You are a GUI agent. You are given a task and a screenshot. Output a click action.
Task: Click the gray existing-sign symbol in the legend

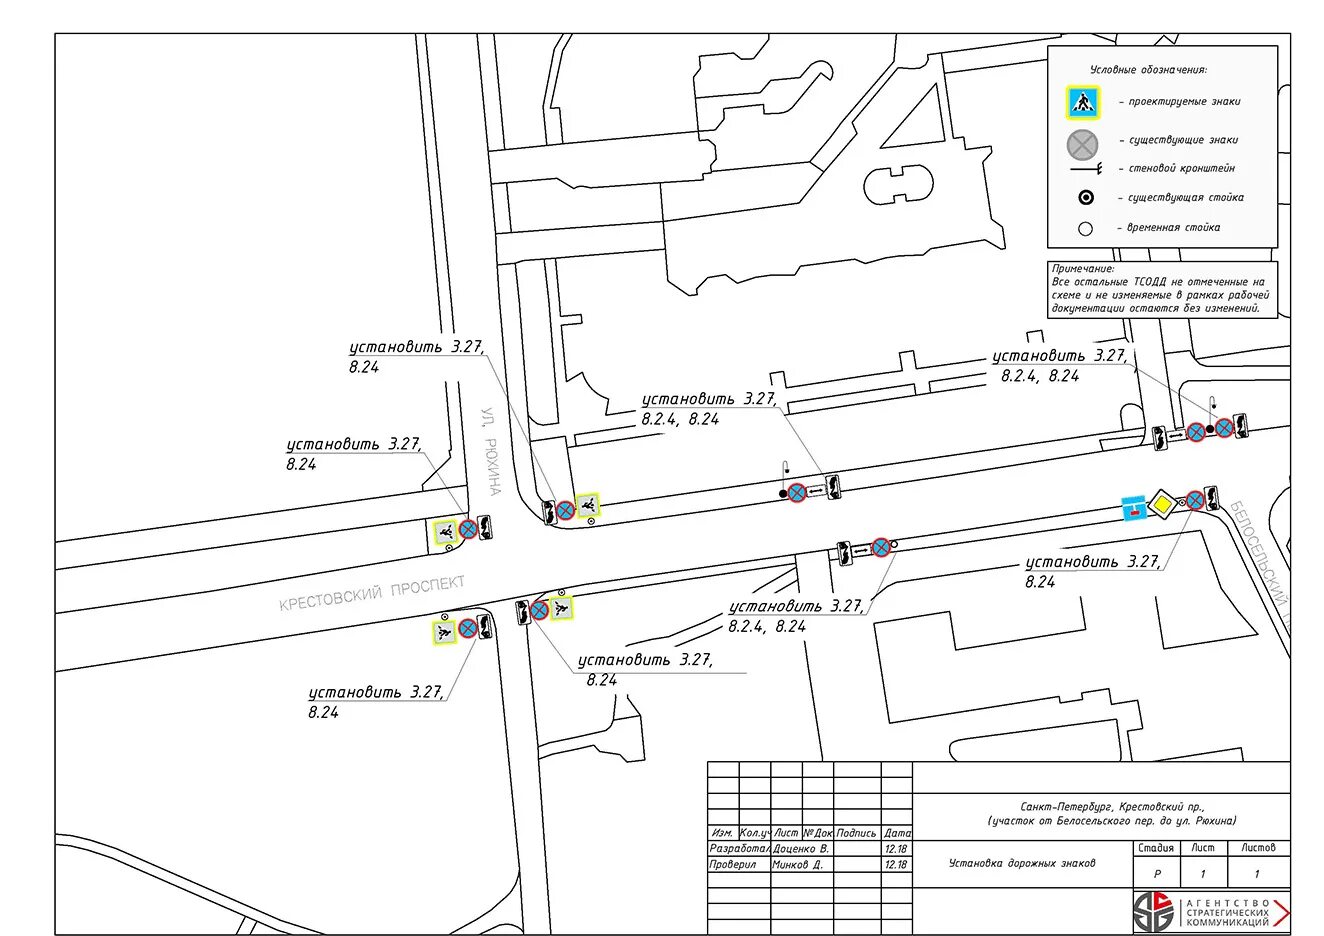click(x=1081, y=144)
